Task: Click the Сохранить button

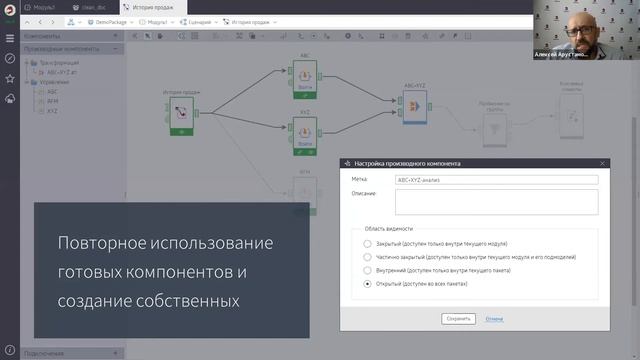Action: (458, 319)
